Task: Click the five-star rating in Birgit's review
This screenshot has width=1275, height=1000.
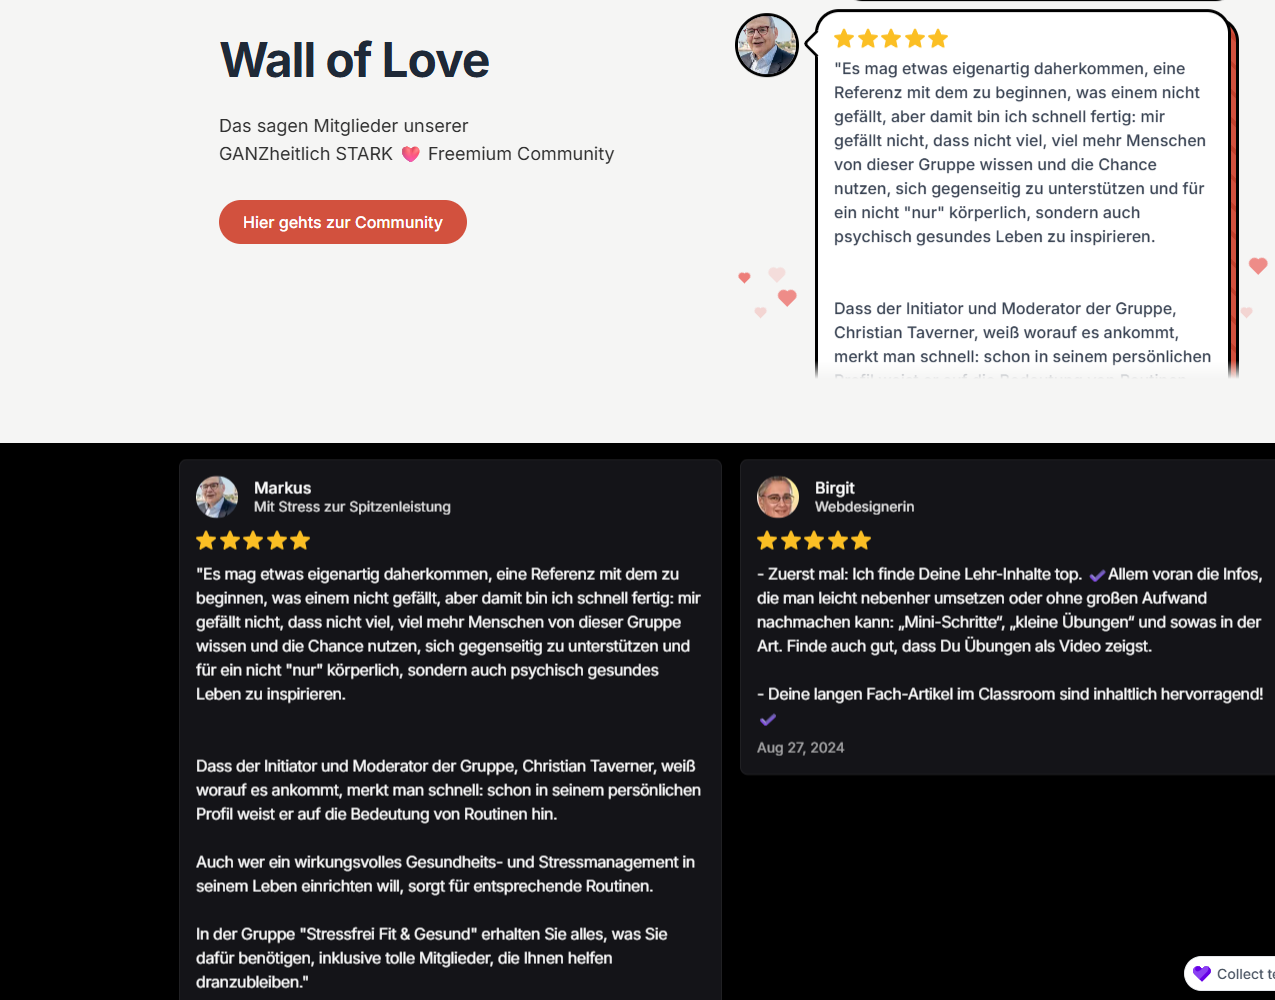Action: (x=814, y=541)
